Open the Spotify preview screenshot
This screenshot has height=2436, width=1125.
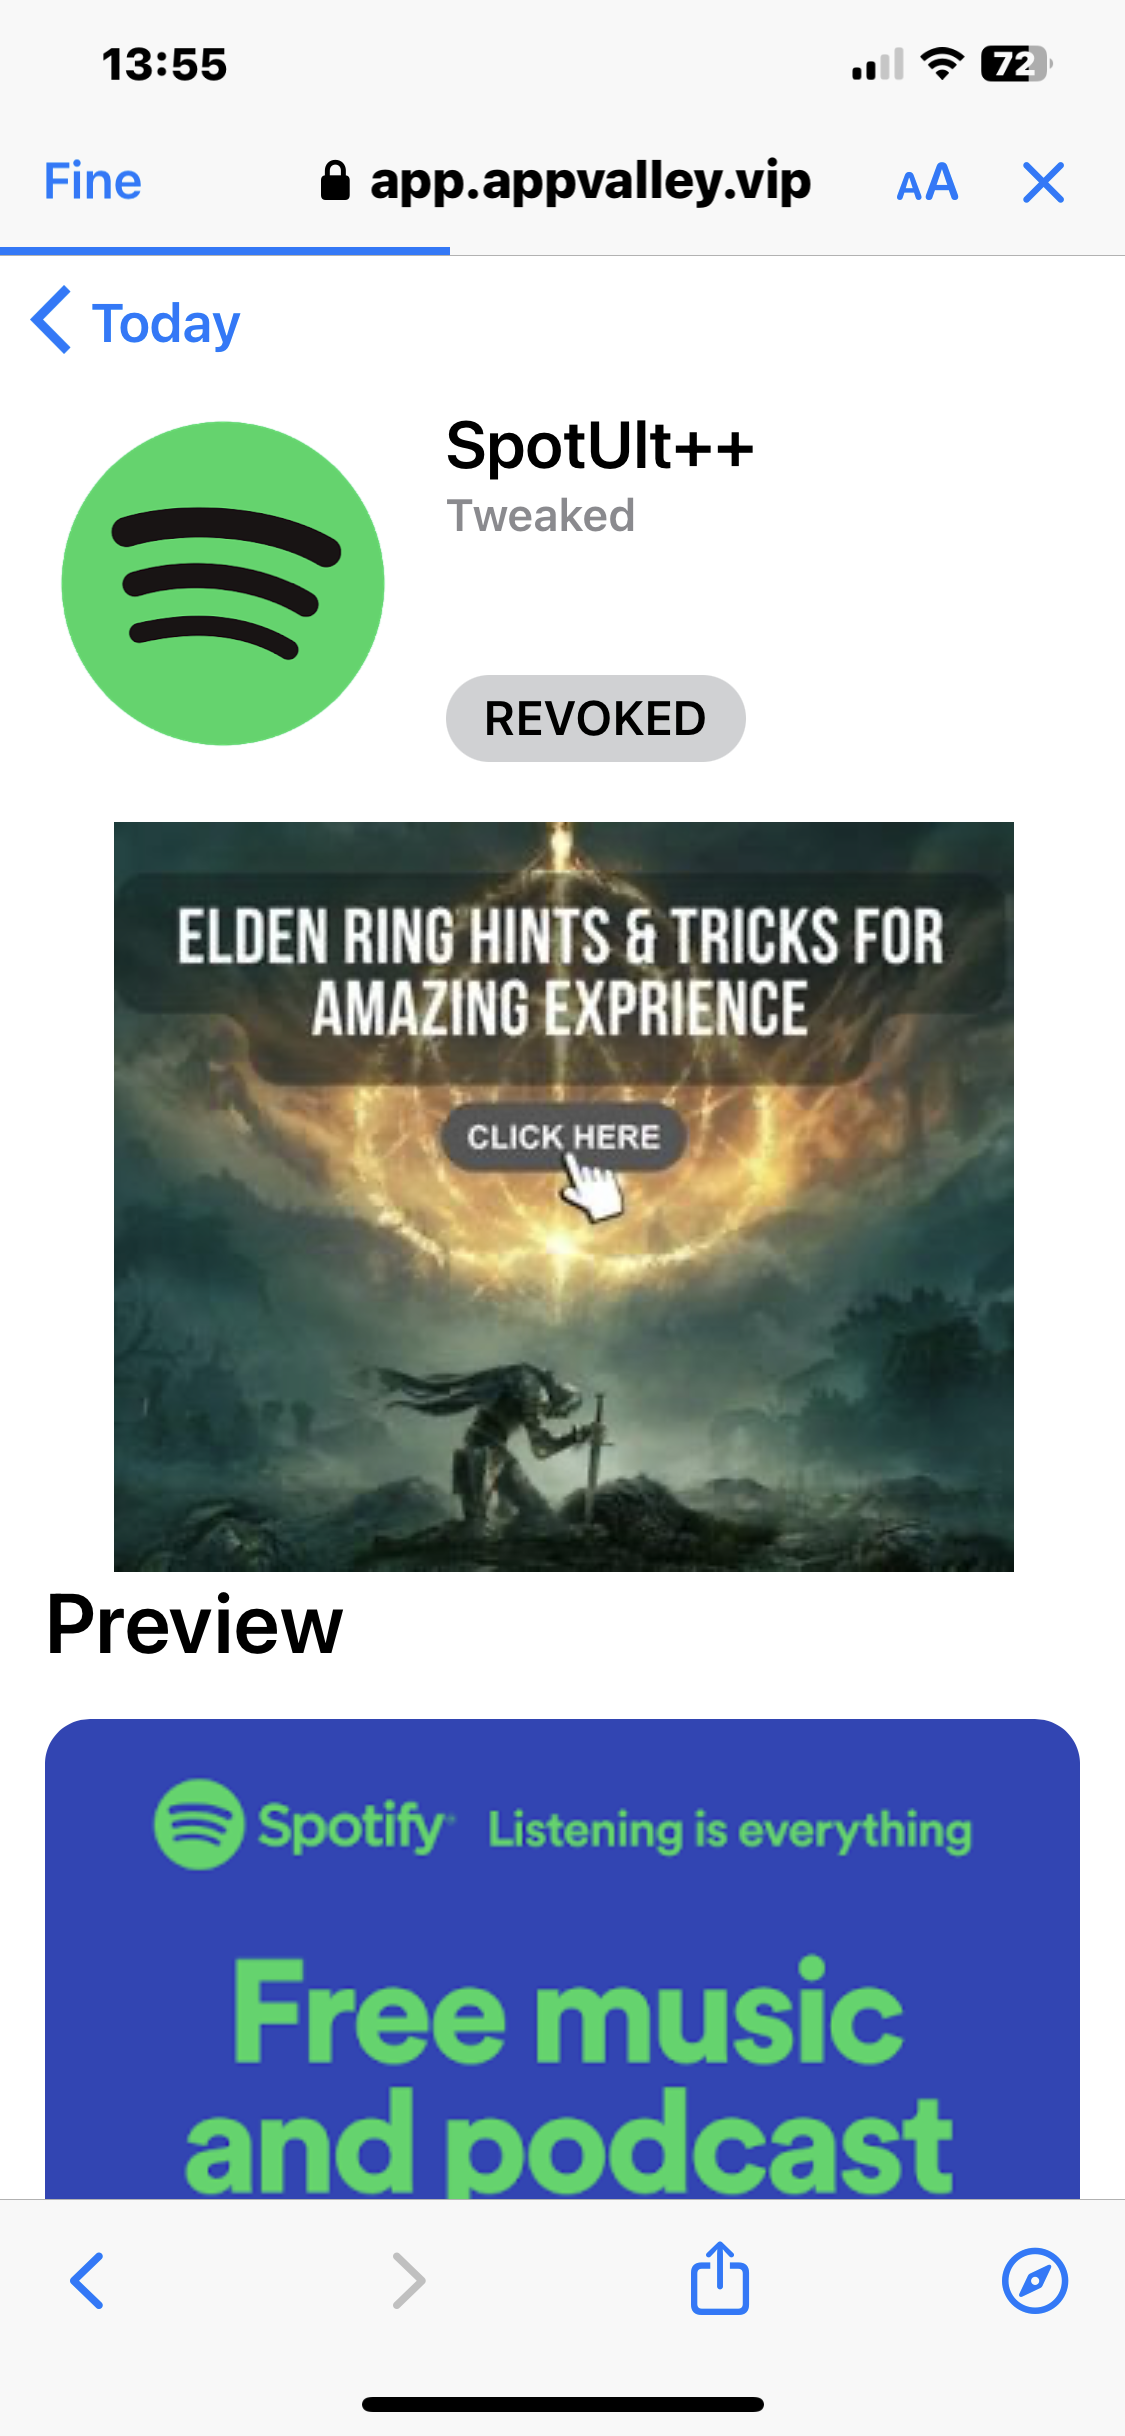point(562,1958)
